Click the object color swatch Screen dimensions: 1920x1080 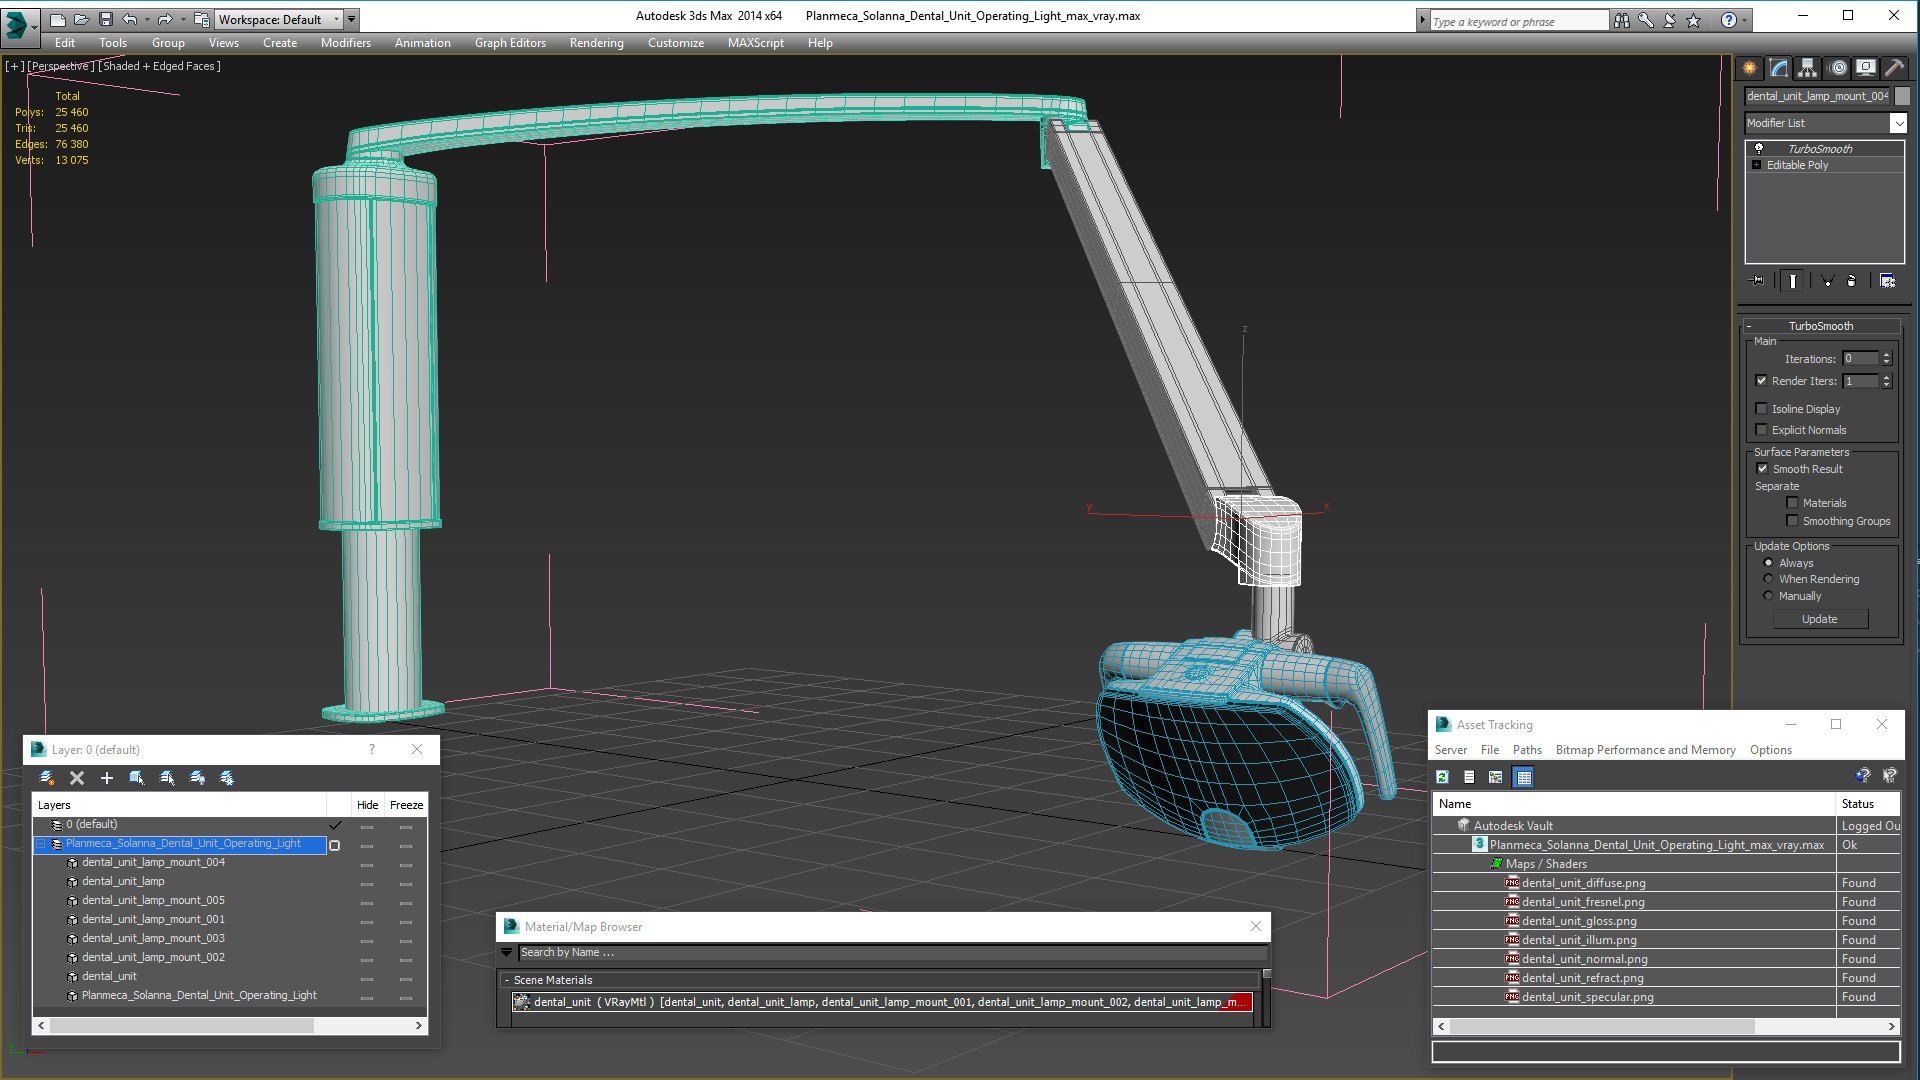[1902, 96]
